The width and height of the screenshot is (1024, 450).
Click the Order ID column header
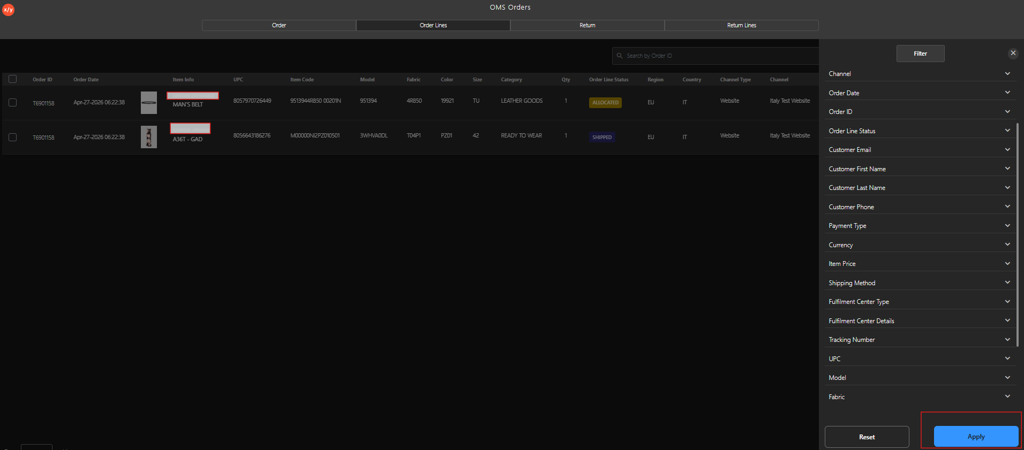pyautogui.click(x=42, y=80)
